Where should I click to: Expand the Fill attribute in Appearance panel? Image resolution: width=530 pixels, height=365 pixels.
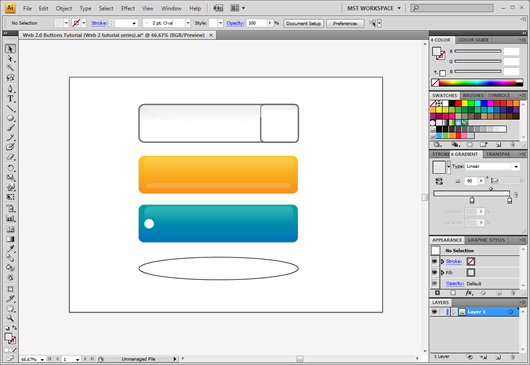[x=442, y=272]
